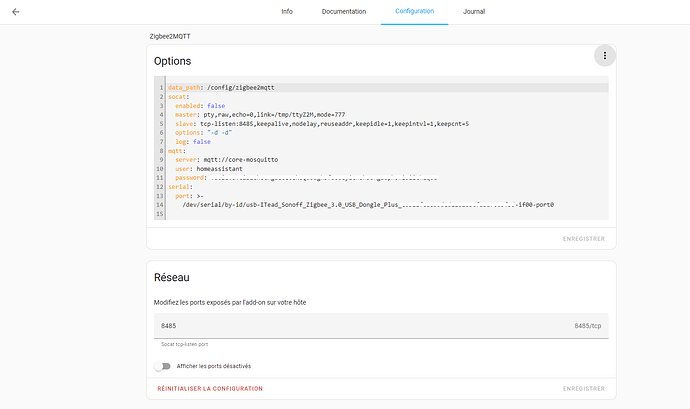Viewport: 690px width, 409px height.
Task: Click the 'mqtt:' line in editor
Action: (x=176, y=151)
